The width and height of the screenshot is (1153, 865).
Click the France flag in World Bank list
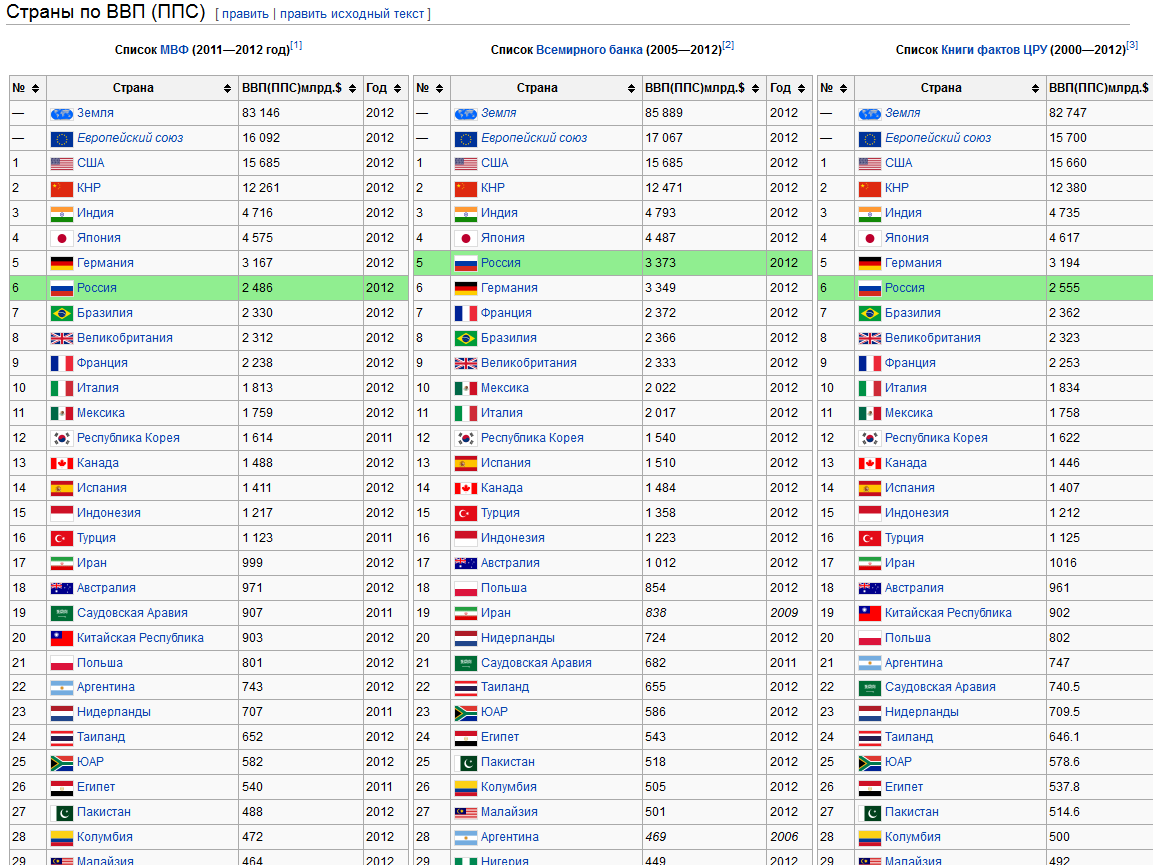pyautogui.click(x=465, y=313)
